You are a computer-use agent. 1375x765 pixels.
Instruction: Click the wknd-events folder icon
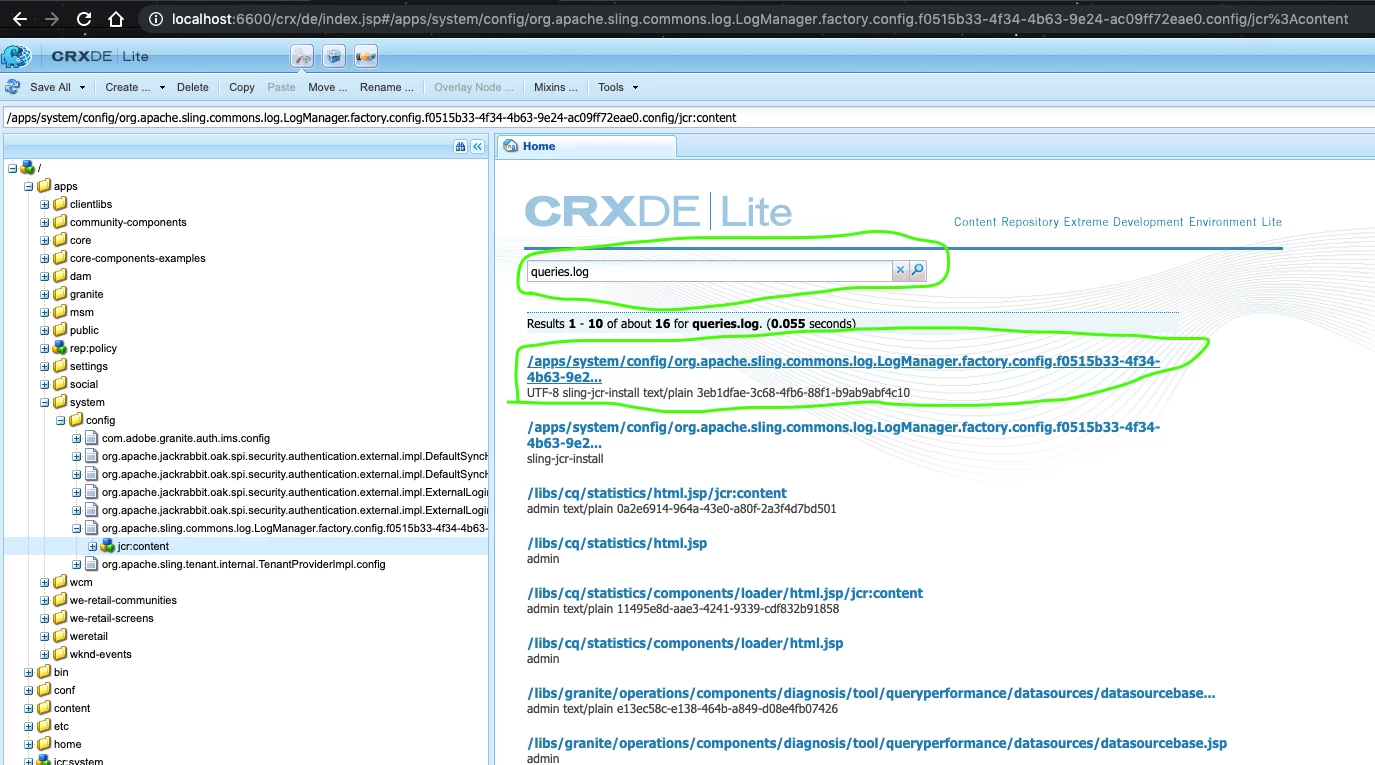pos(60,654)
